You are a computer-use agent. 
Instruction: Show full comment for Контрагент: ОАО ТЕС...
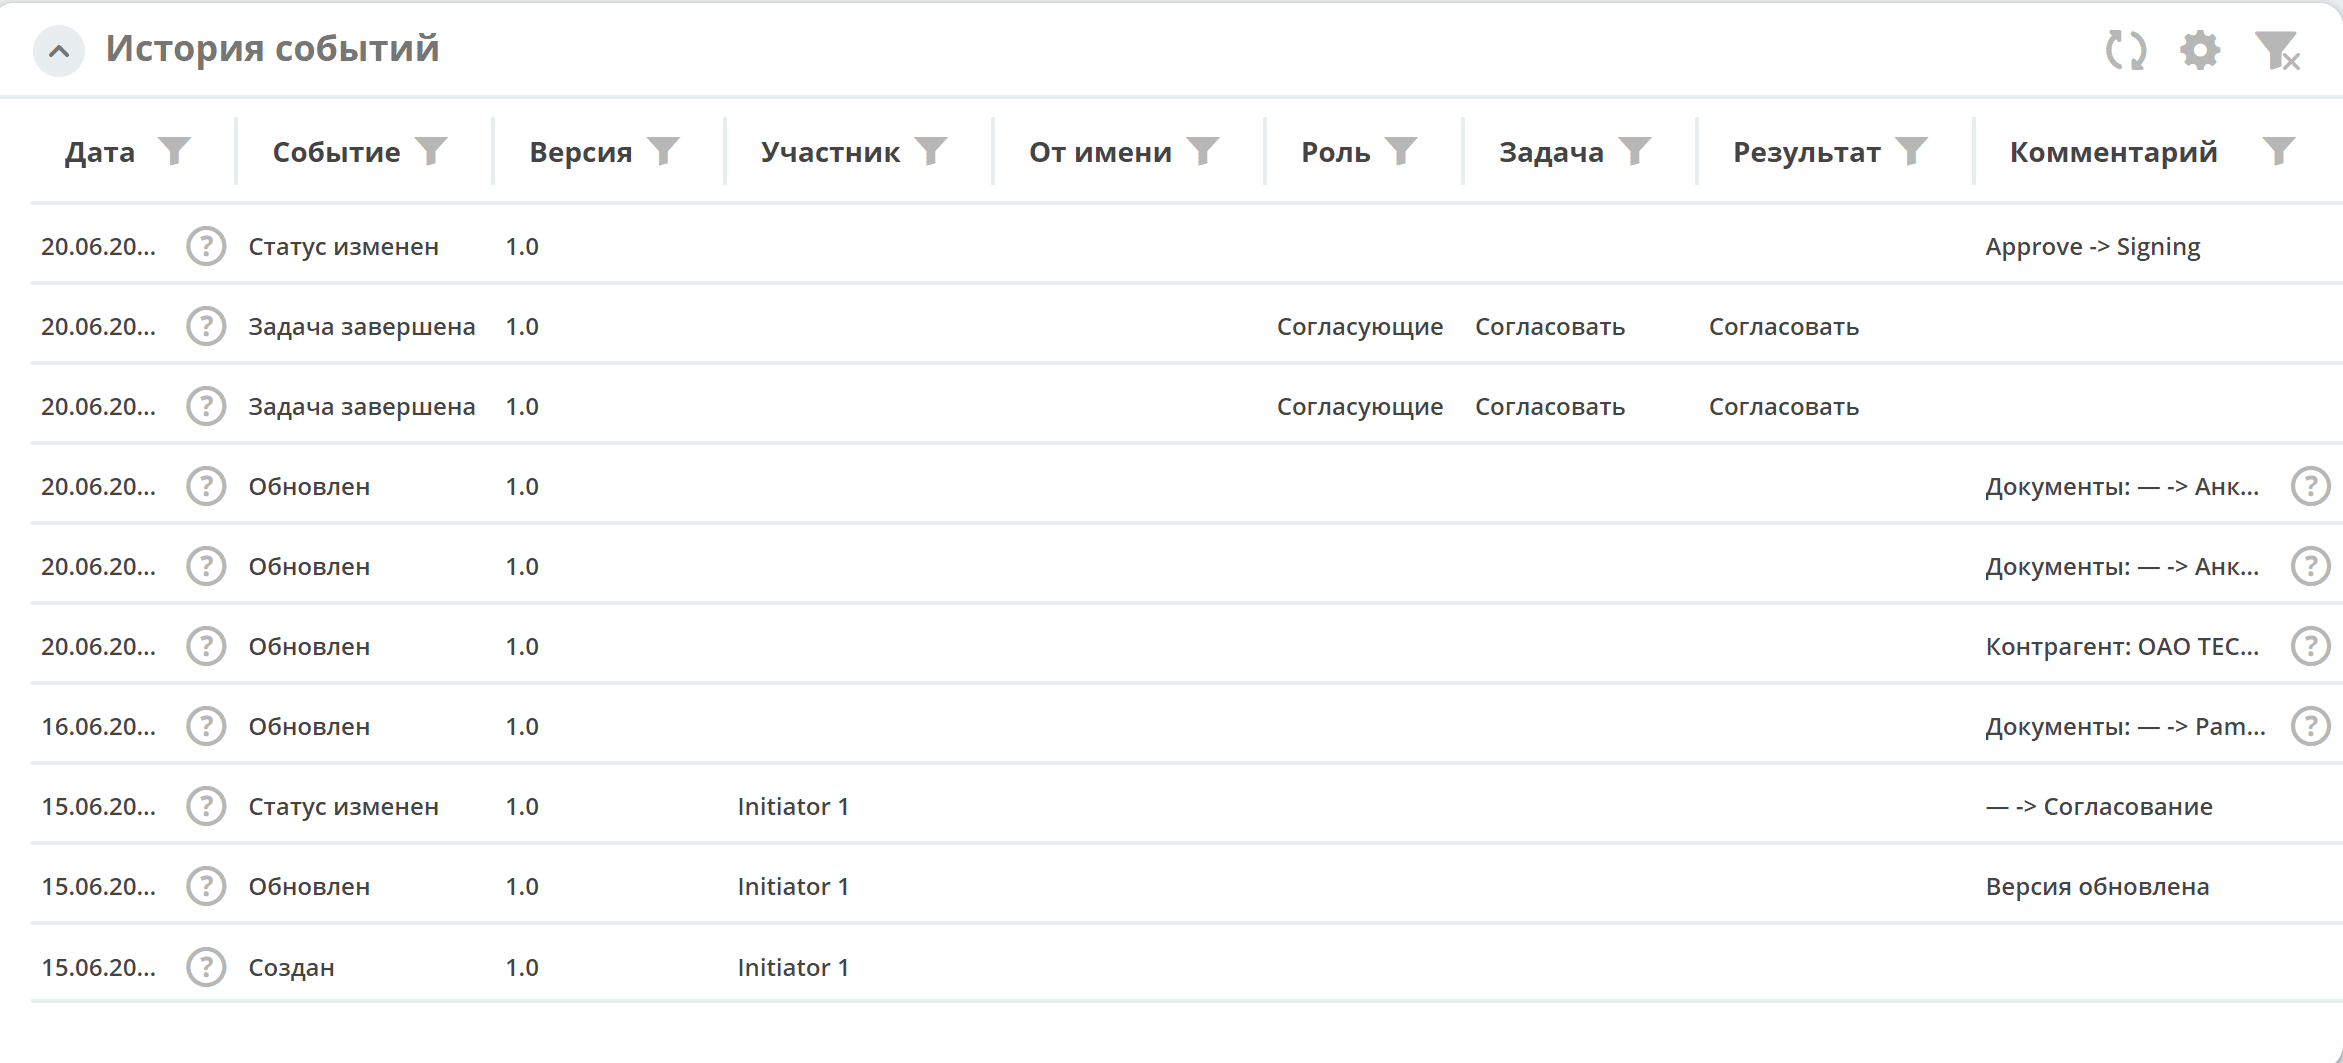pos(2311,646)
